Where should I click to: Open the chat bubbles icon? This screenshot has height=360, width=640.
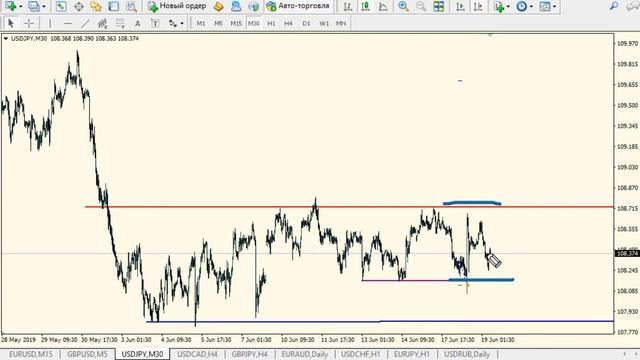[633, 6]
